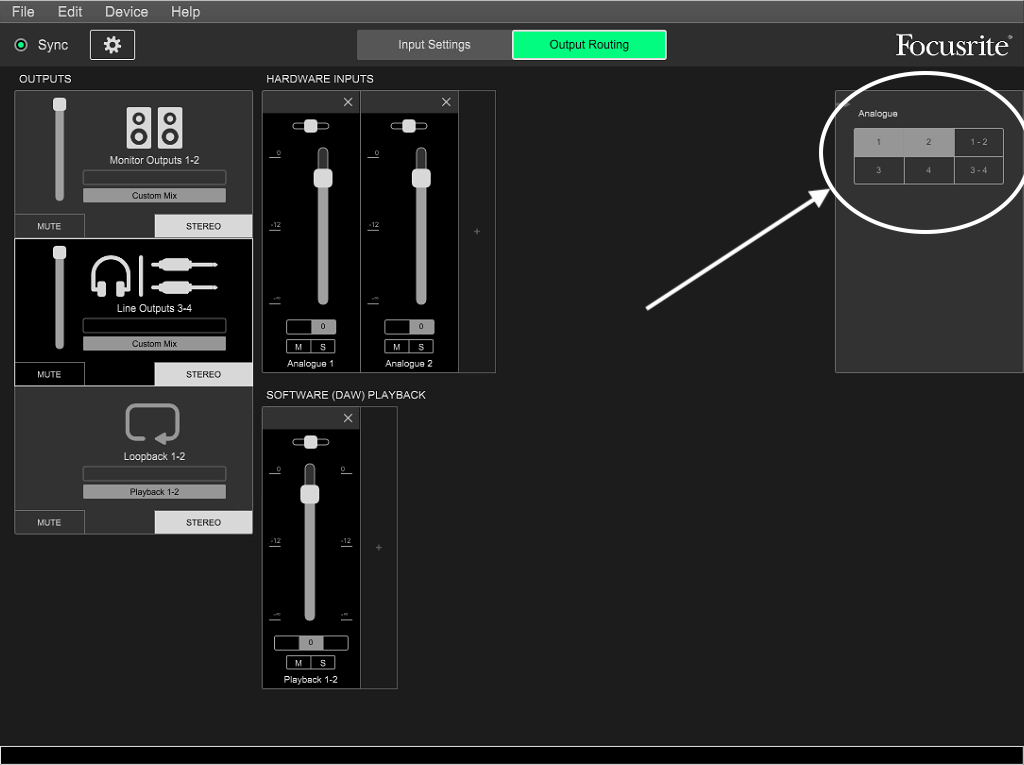1024x765 pixels.
Task: Remove the Analogue 1 channel with X
Action: tap(348, 102)
